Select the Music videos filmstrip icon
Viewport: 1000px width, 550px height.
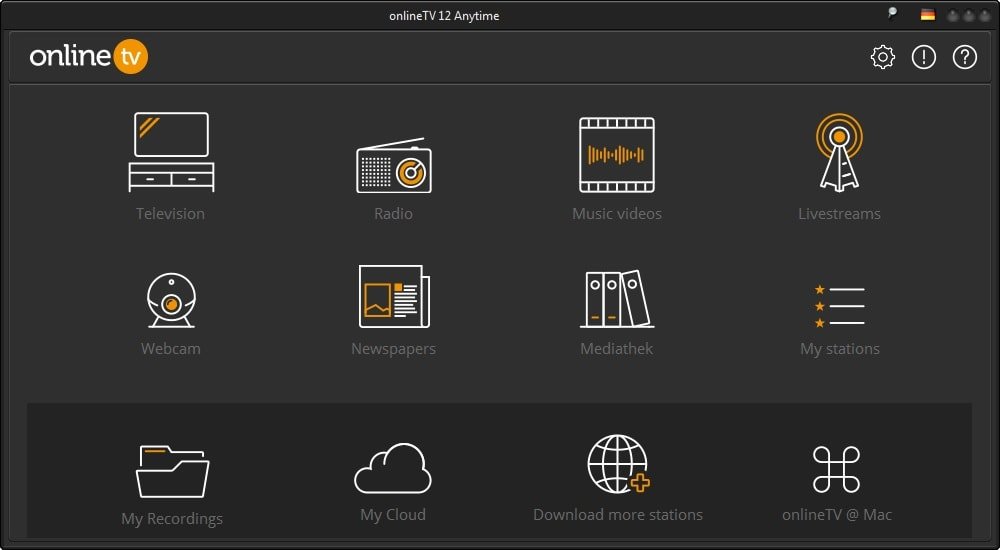(617, 155)
